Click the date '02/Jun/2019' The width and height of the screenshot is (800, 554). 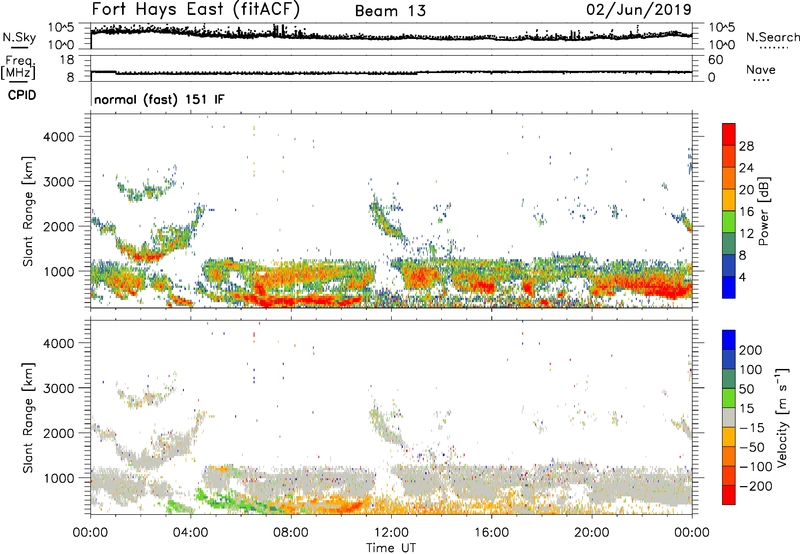click(639, 10)
